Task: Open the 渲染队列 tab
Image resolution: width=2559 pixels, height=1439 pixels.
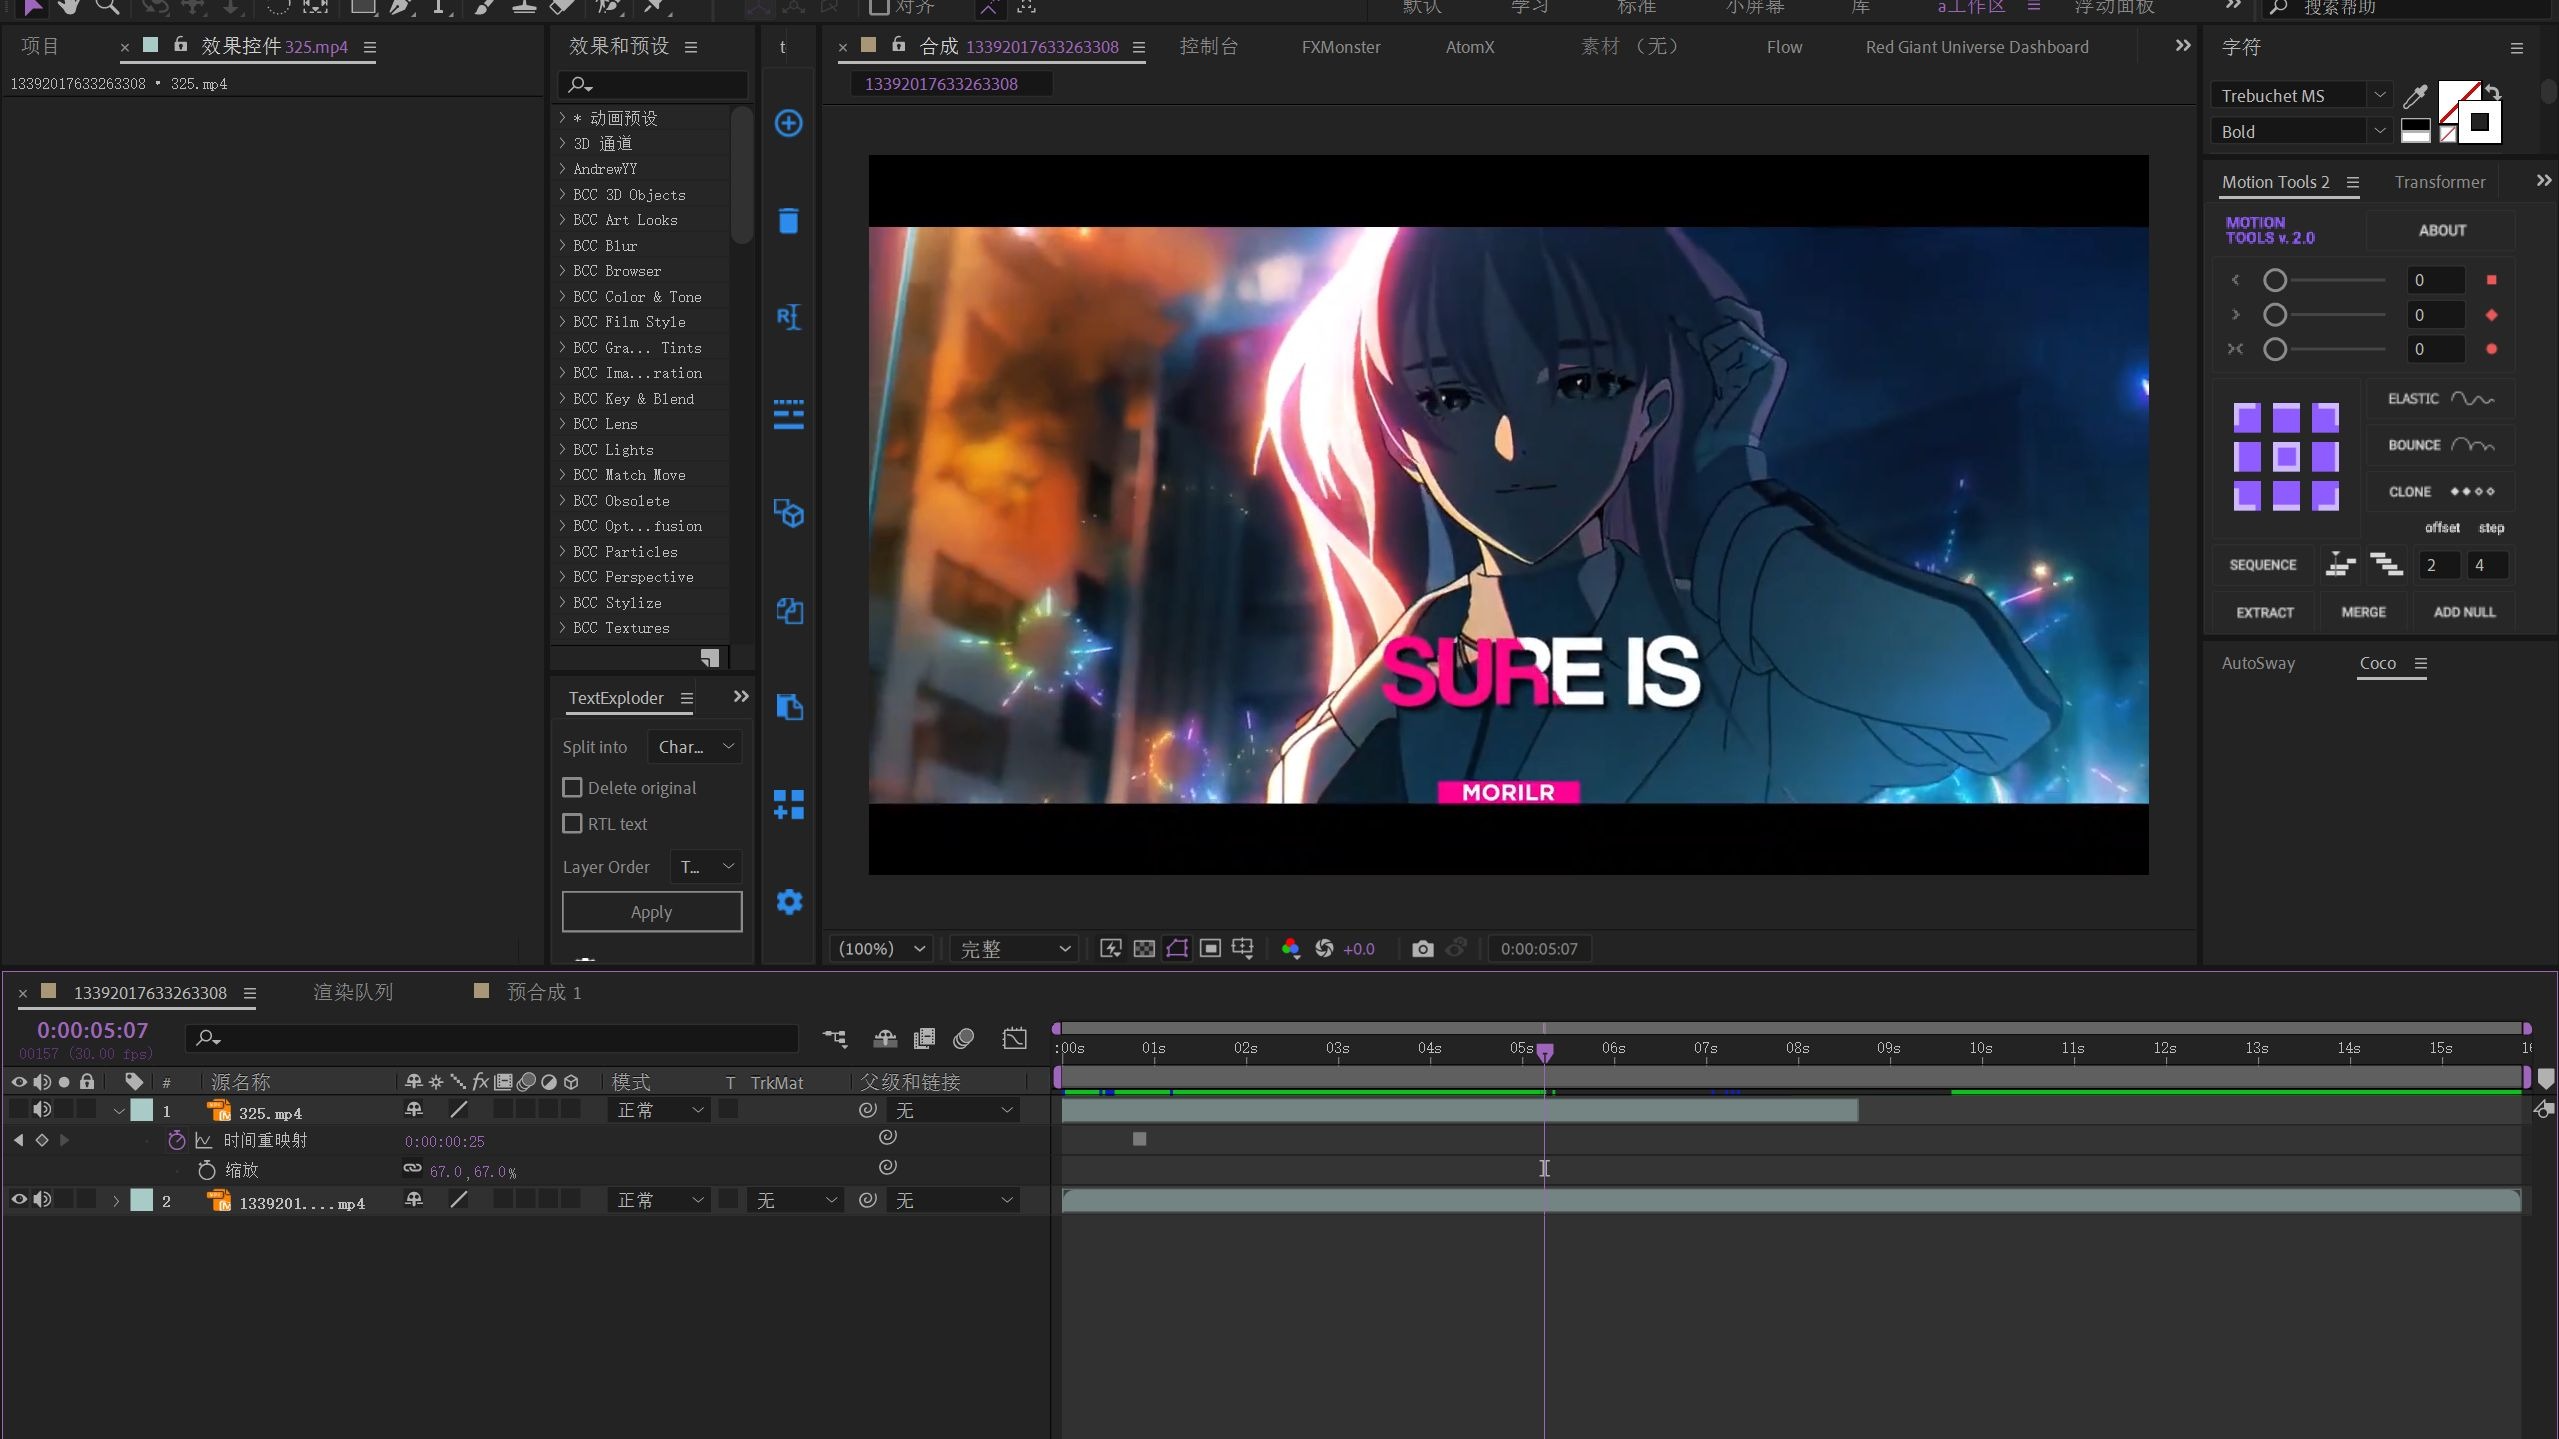Action: point(353,992)
